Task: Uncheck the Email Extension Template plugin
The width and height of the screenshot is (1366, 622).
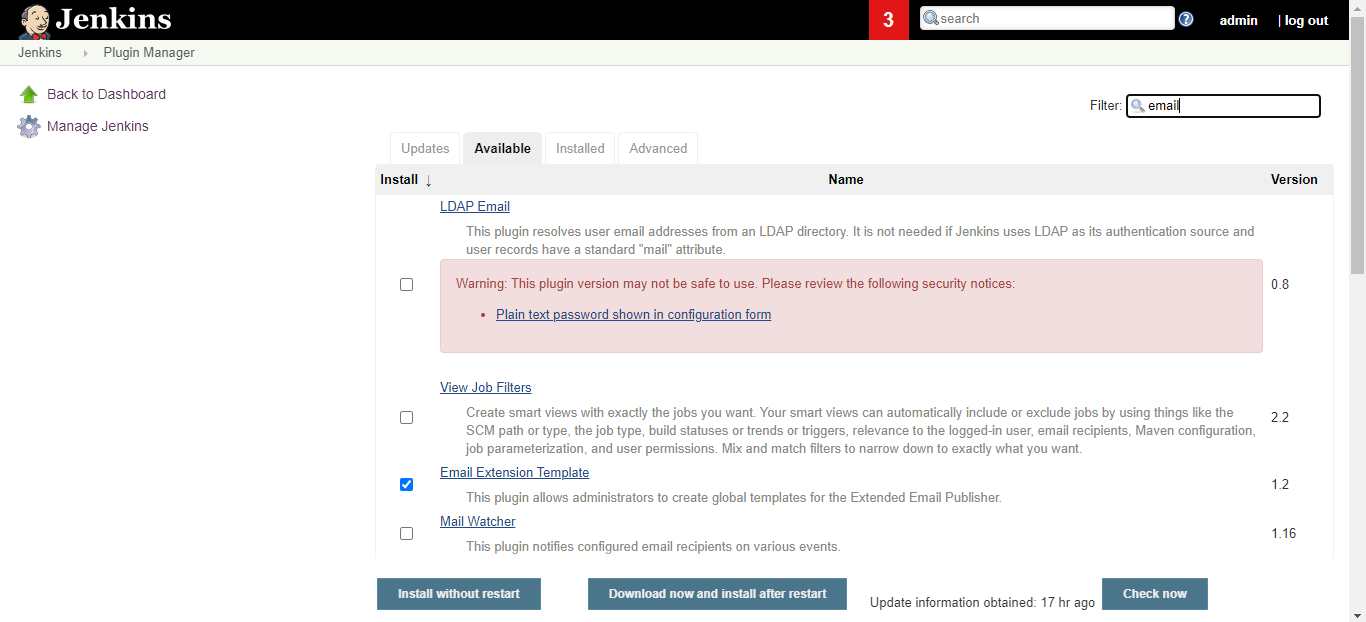Action: pyautogui.click(x=406, y=484)
